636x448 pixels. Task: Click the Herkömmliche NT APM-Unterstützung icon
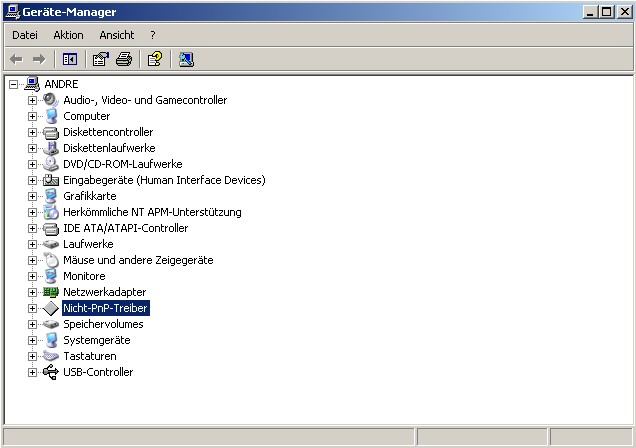tap(51, 212)
